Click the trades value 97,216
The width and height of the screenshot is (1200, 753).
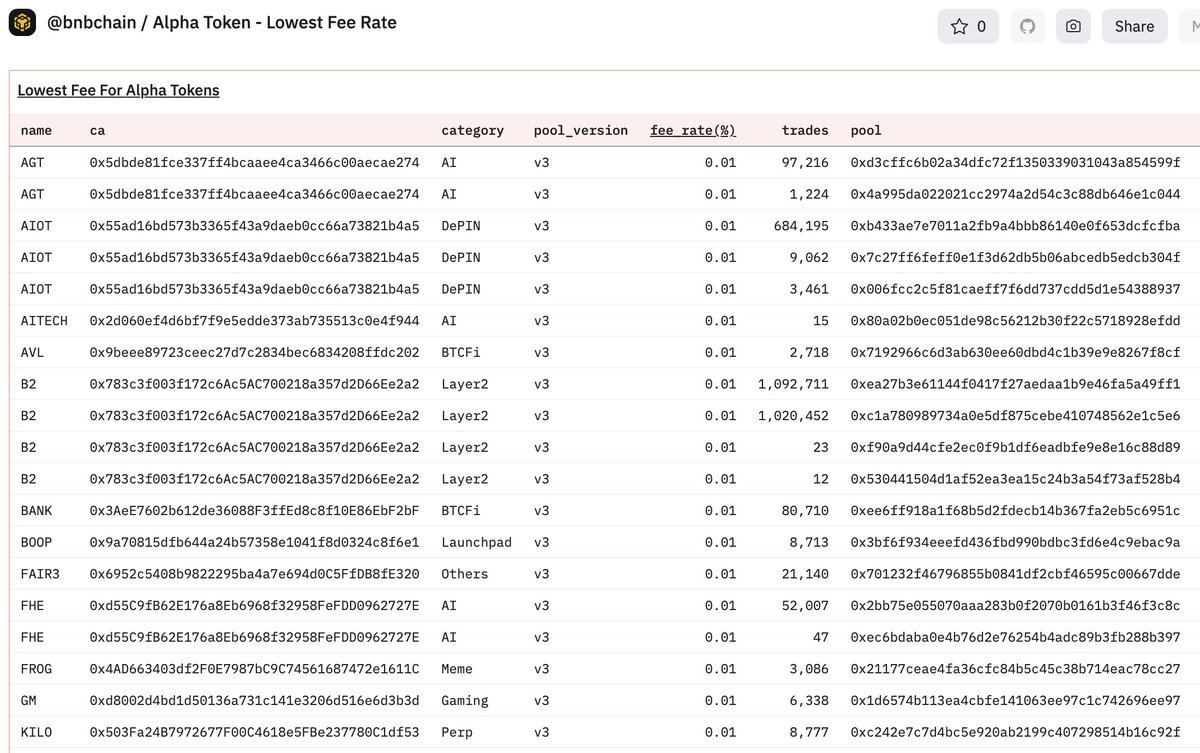[x=806, y=162]
